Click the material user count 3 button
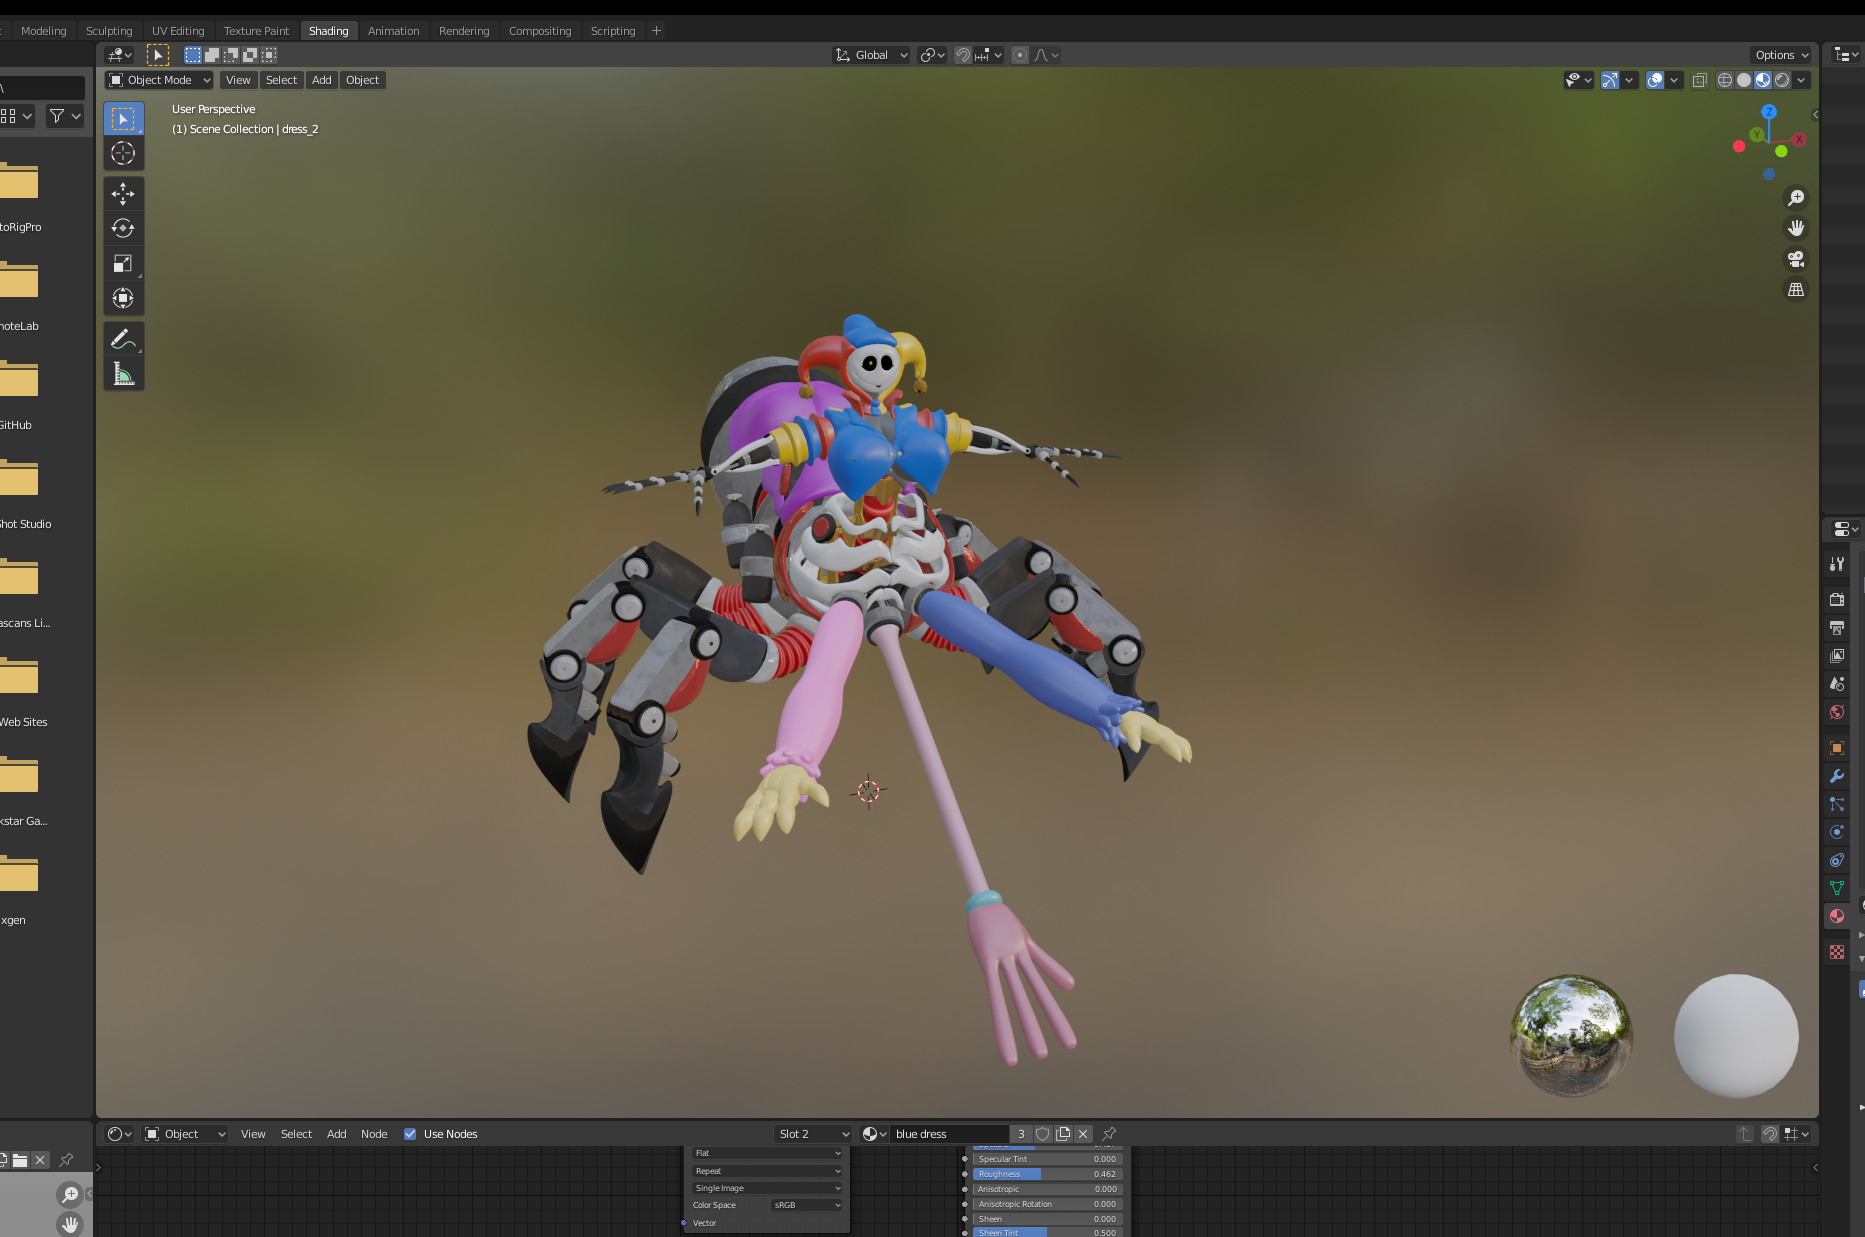 click(x=1021, y=1134)
